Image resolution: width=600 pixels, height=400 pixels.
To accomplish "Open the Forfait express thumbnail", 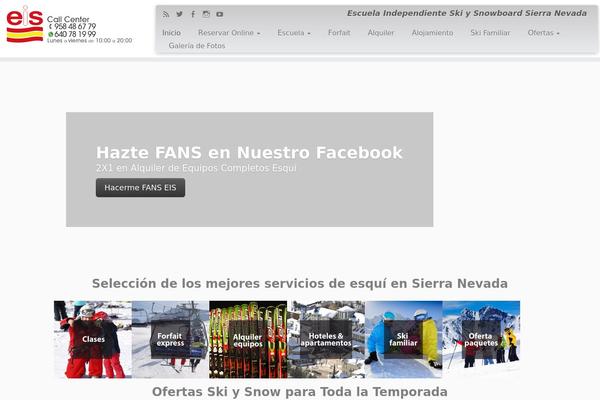I will [x=170, y=339].
